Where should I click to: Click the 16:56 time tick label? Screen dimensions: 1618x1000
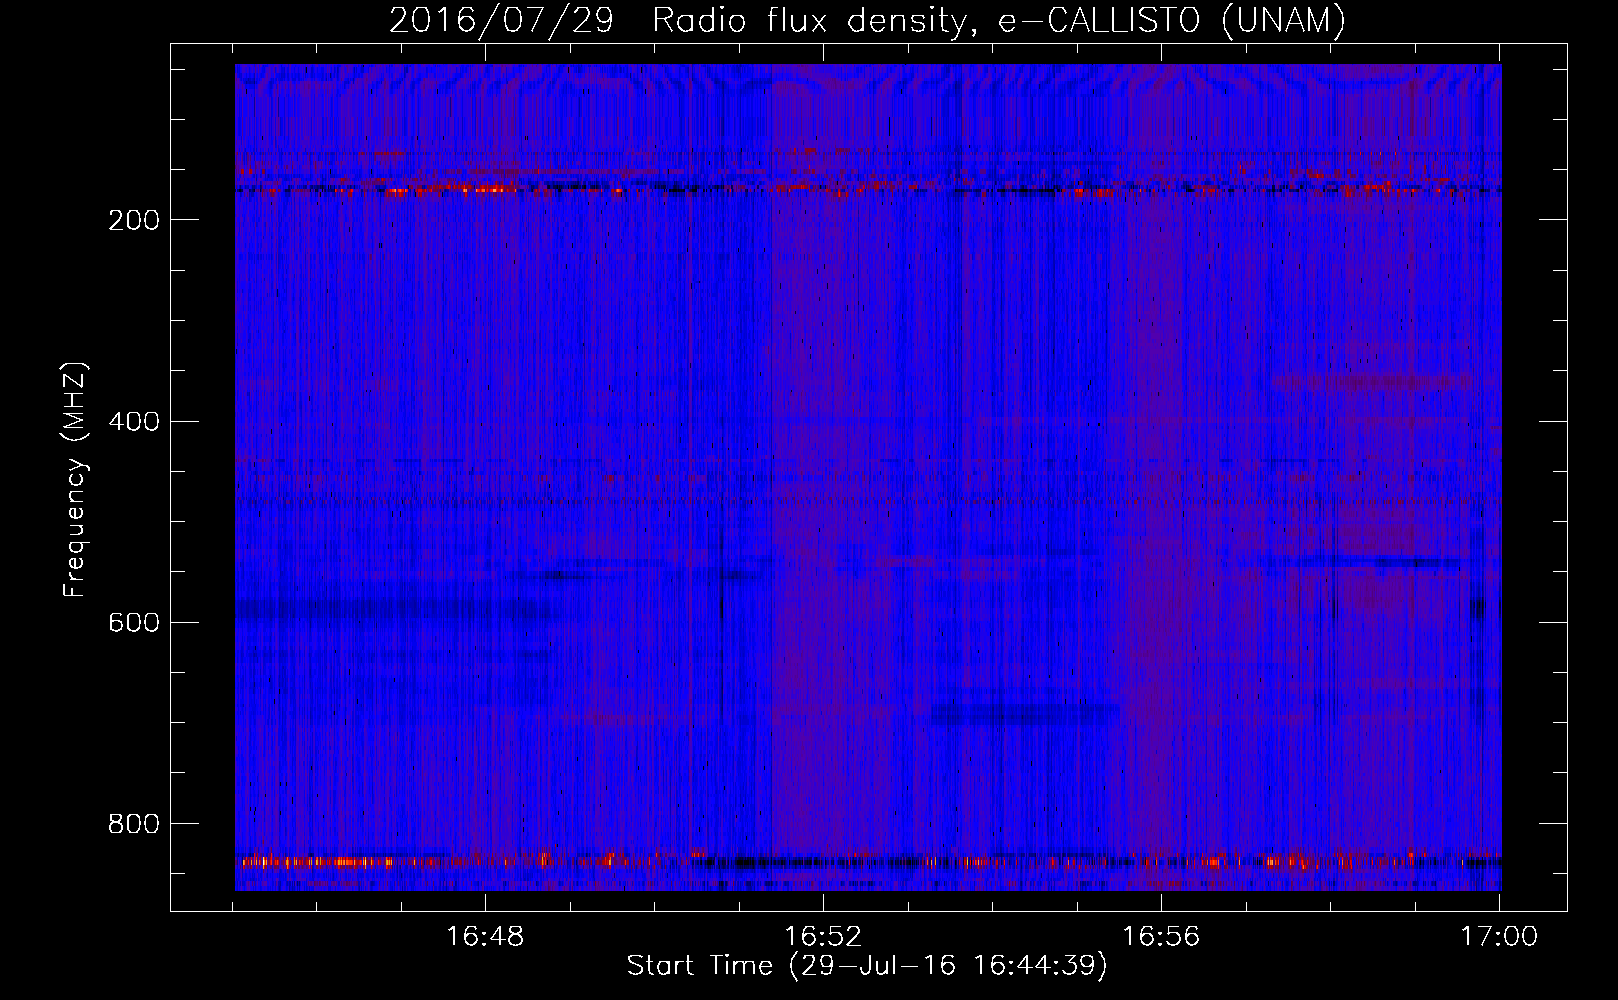[x=1161, y=937]
